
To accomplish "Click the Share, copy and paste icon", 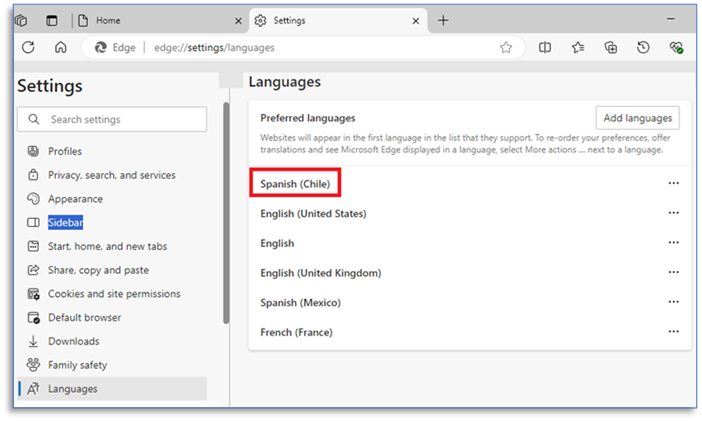I will pos(34,270).
